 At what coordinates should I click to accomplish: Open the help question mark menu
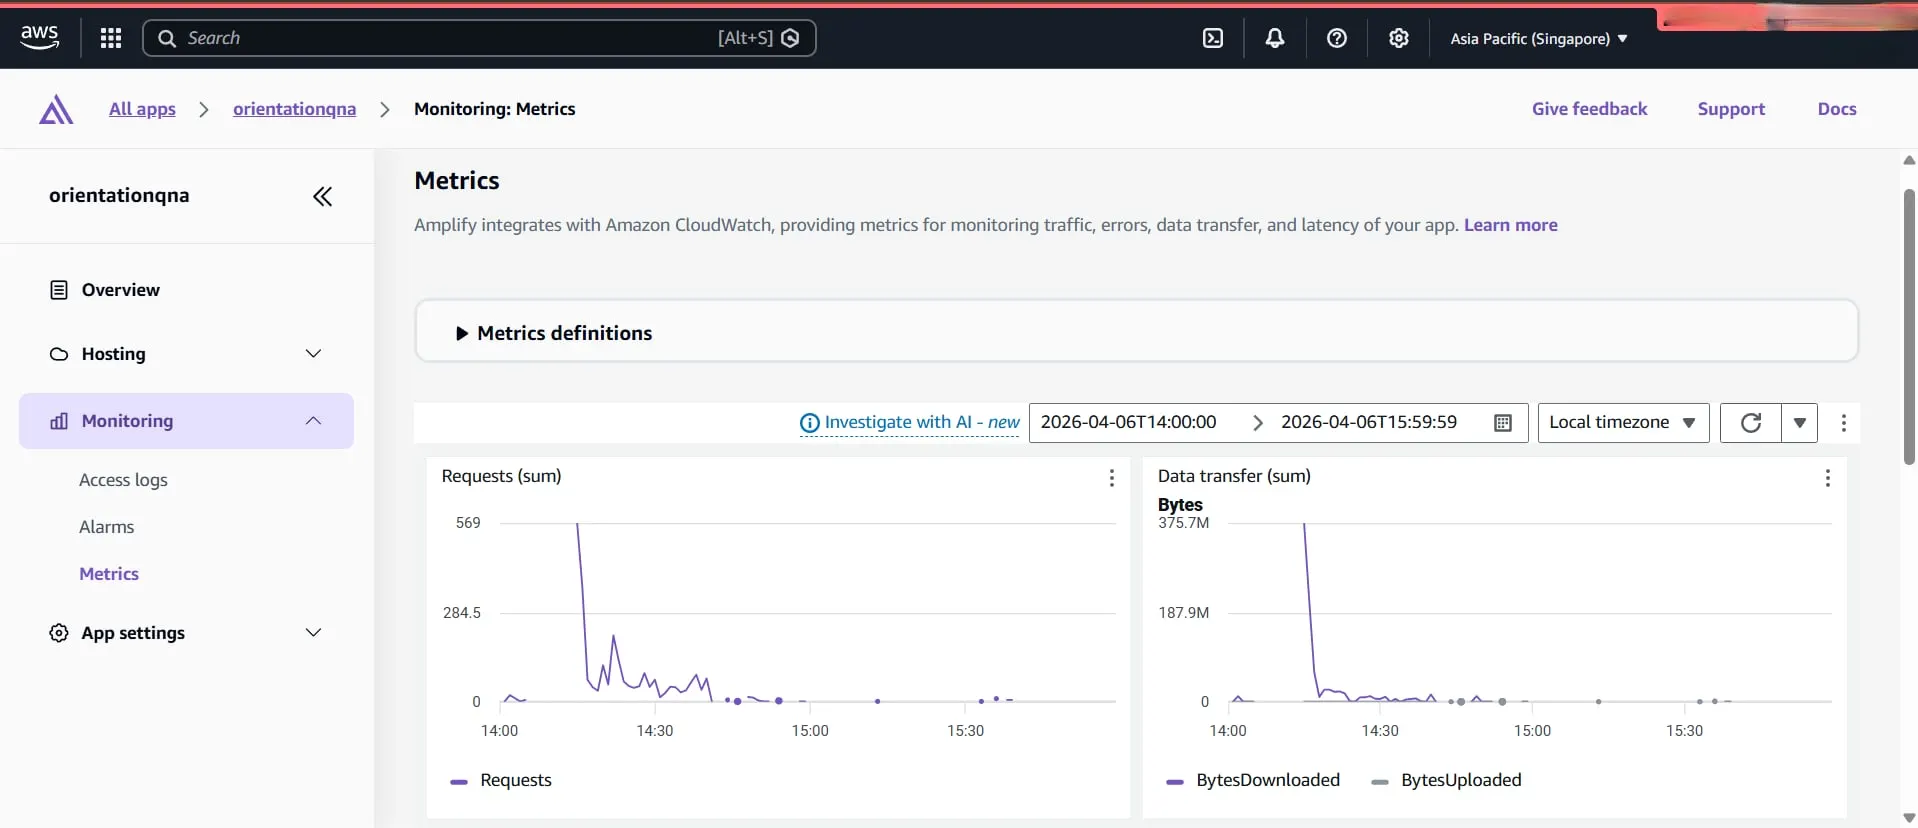coord(1337,38)
